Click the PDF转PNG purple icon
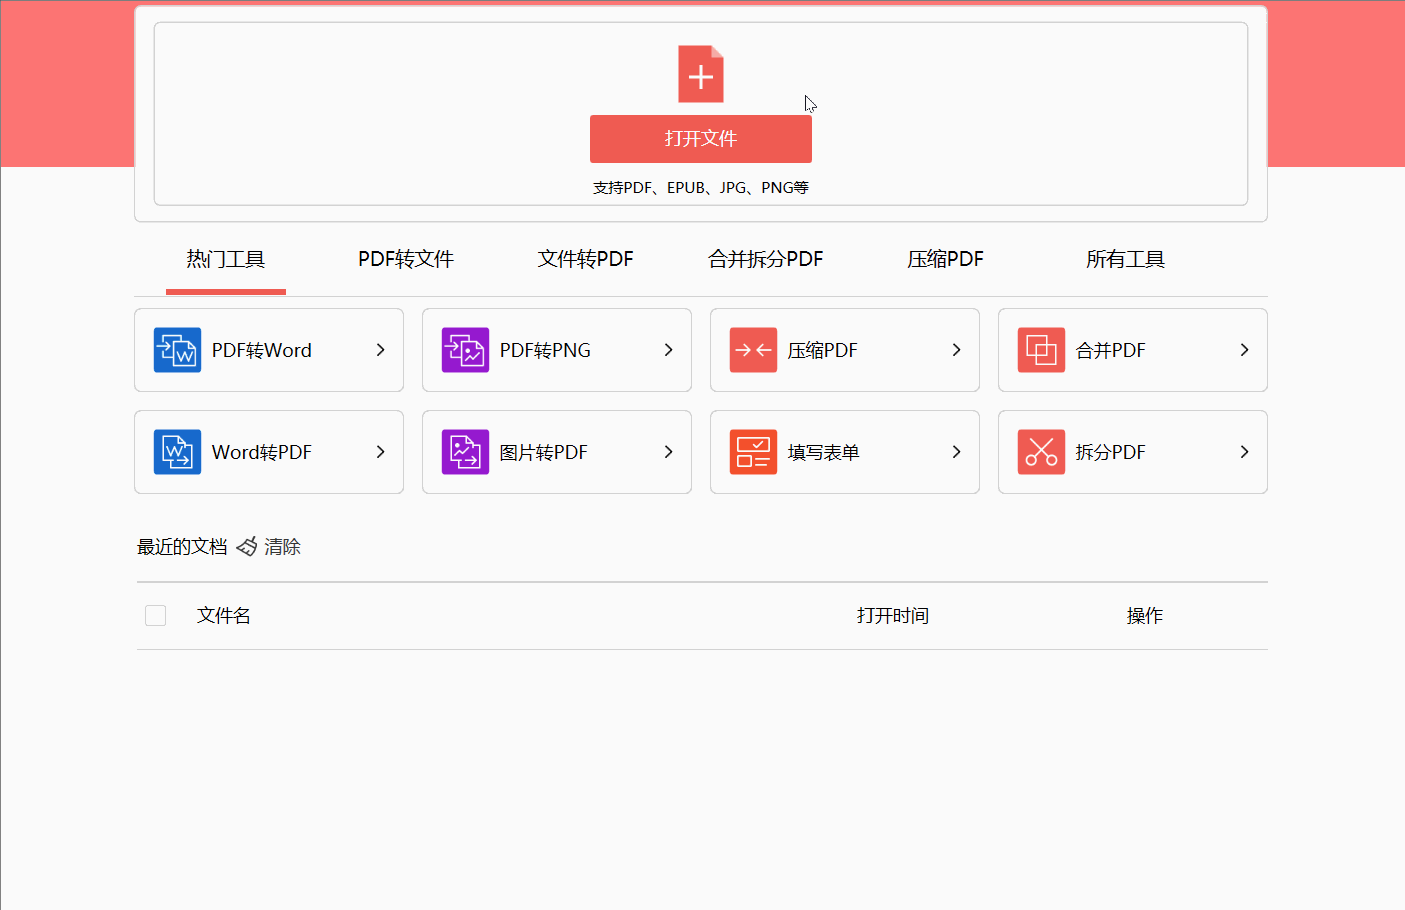1405x910 pixels. click(x=465, y=350)
